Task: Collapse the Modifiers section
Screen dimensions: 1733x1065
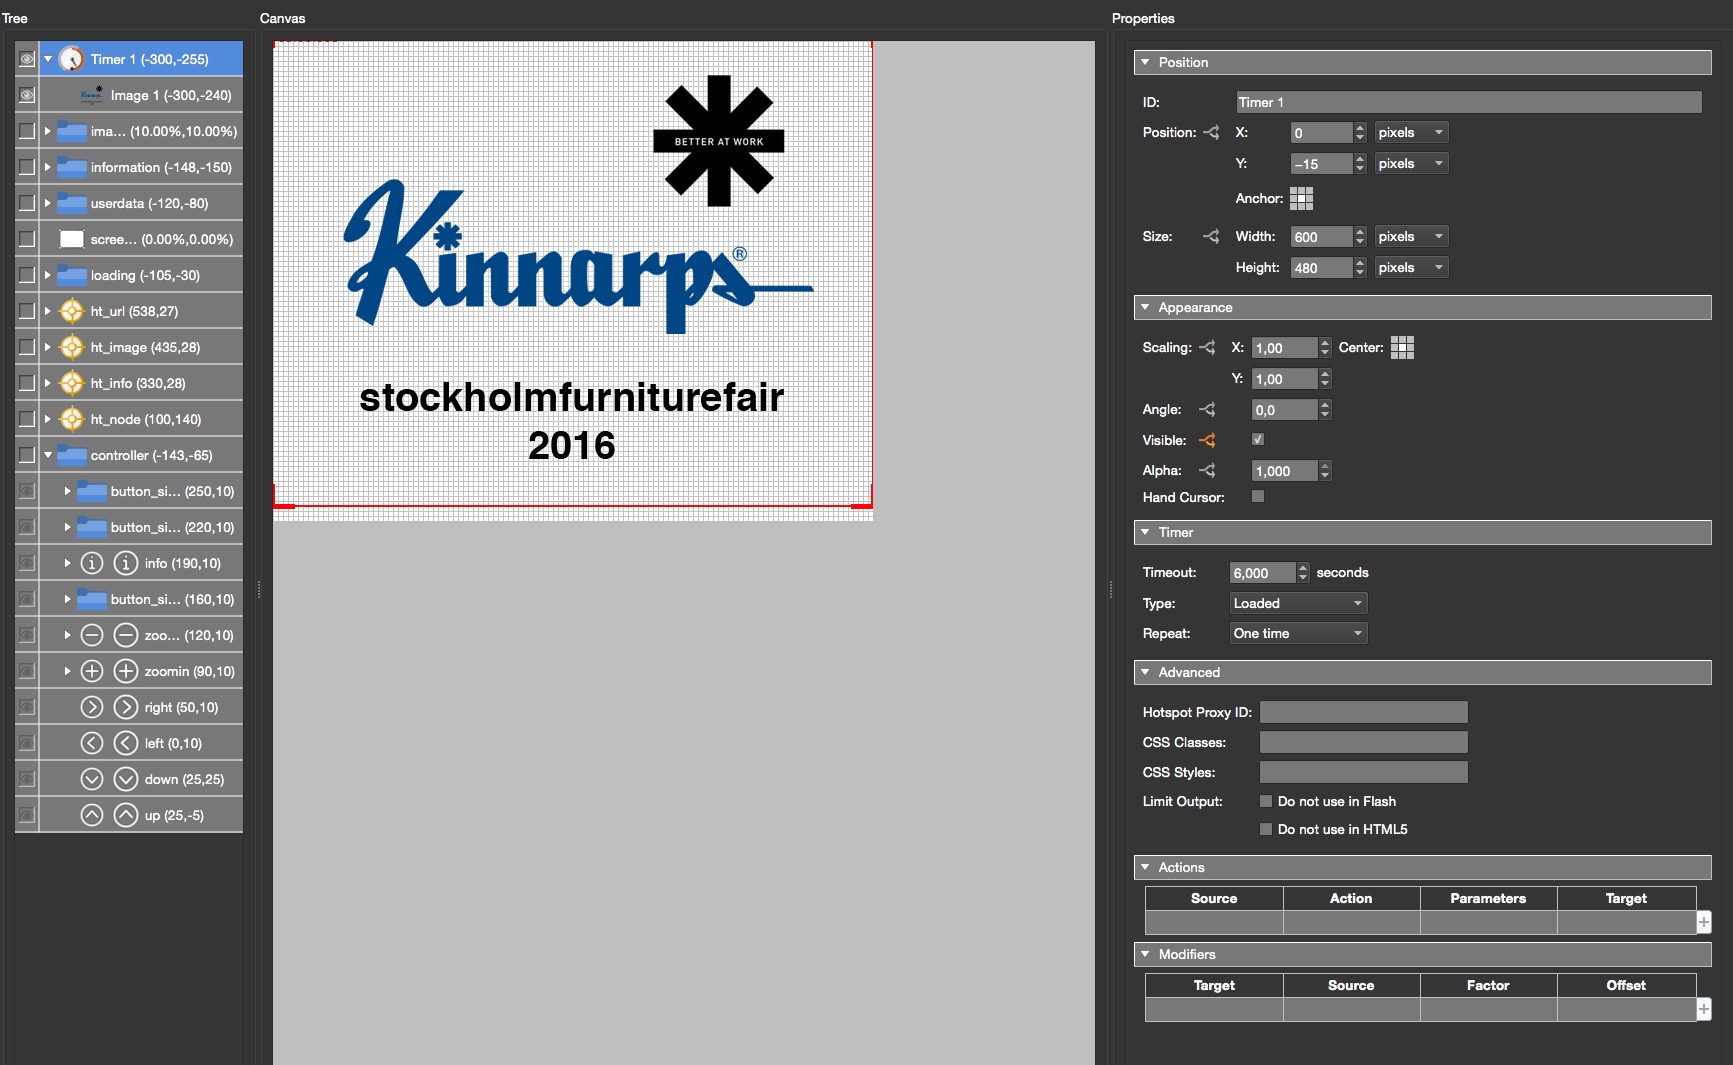Action: 1145,954
